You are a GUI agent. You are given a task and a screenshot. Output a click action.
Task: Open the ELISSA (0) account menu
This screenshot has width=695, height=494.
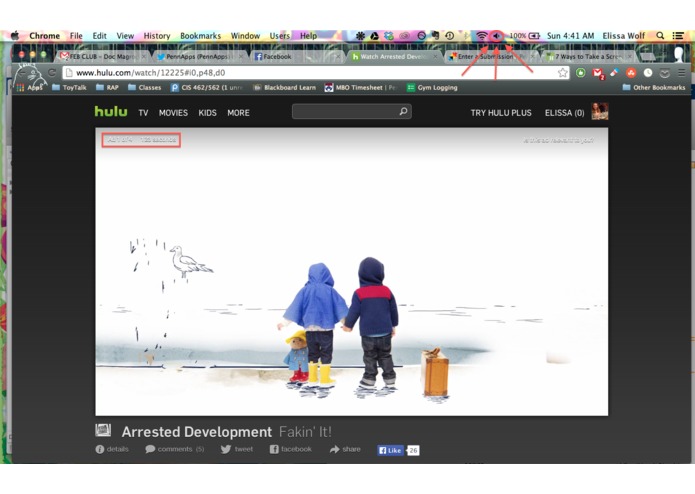[x=564, y=113]
